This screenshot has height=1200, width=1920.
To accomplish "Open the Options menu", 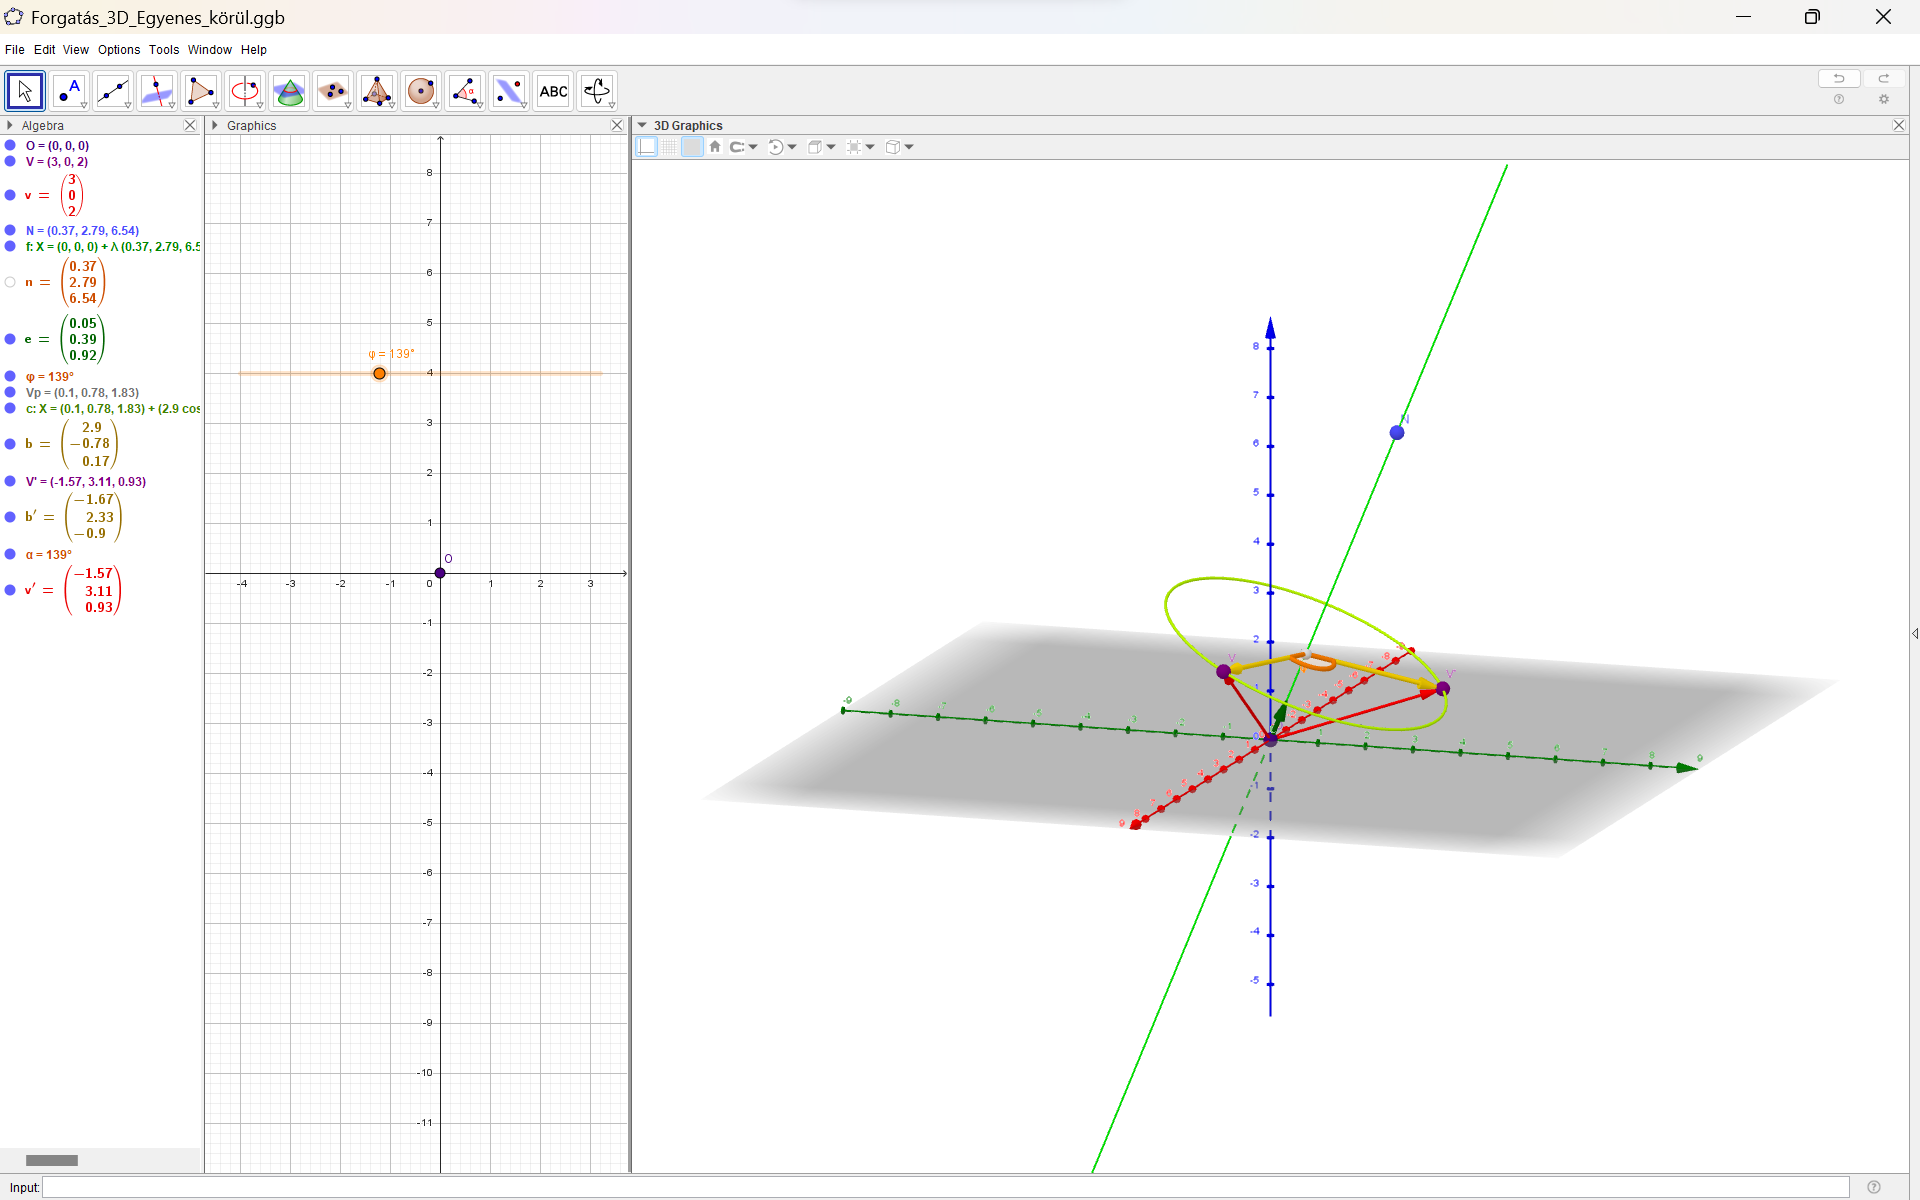I will 118,50.
